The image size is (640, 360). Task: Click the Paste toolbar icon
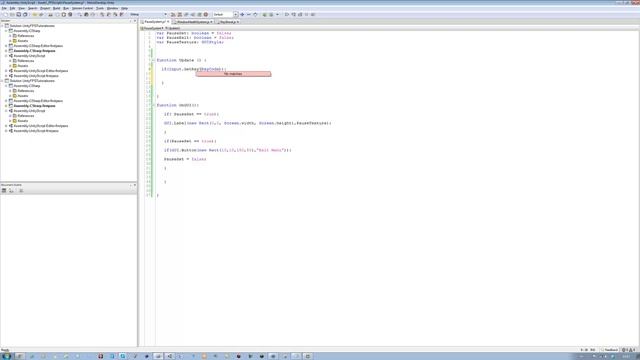(x=64, y=14)
